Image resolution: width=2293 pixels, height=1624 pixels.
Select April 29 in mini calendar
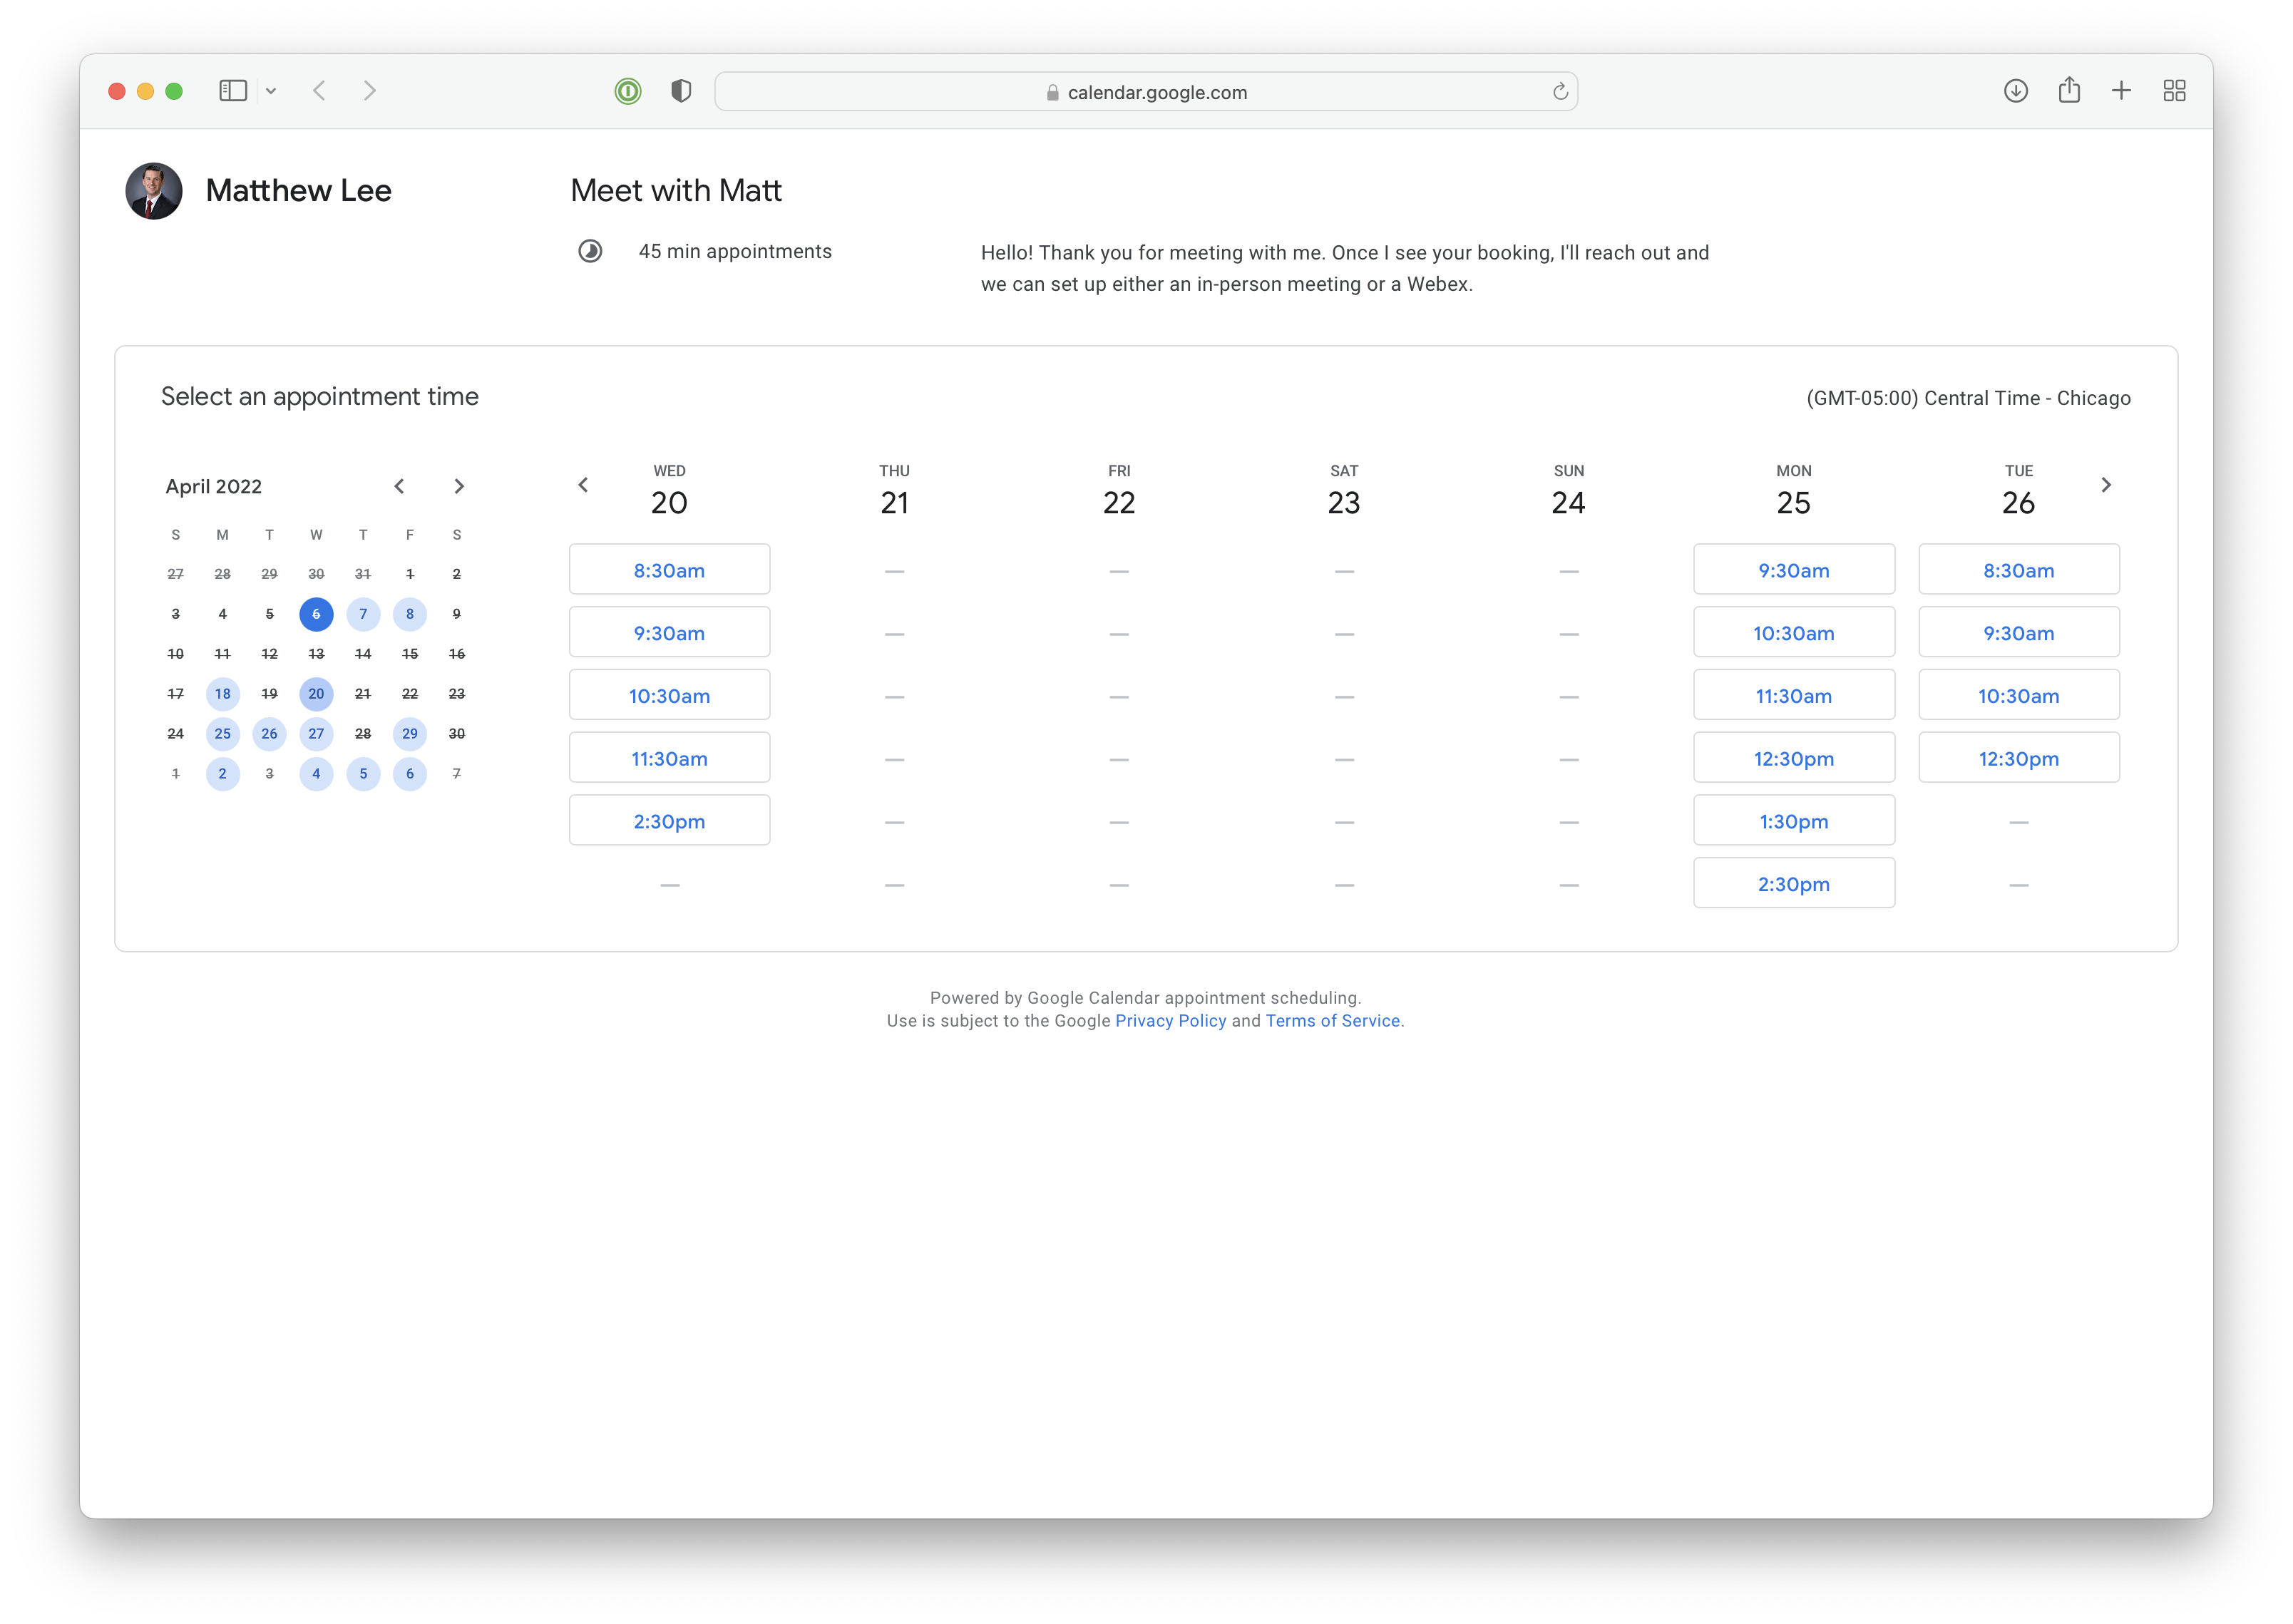(x=410, y=734)
